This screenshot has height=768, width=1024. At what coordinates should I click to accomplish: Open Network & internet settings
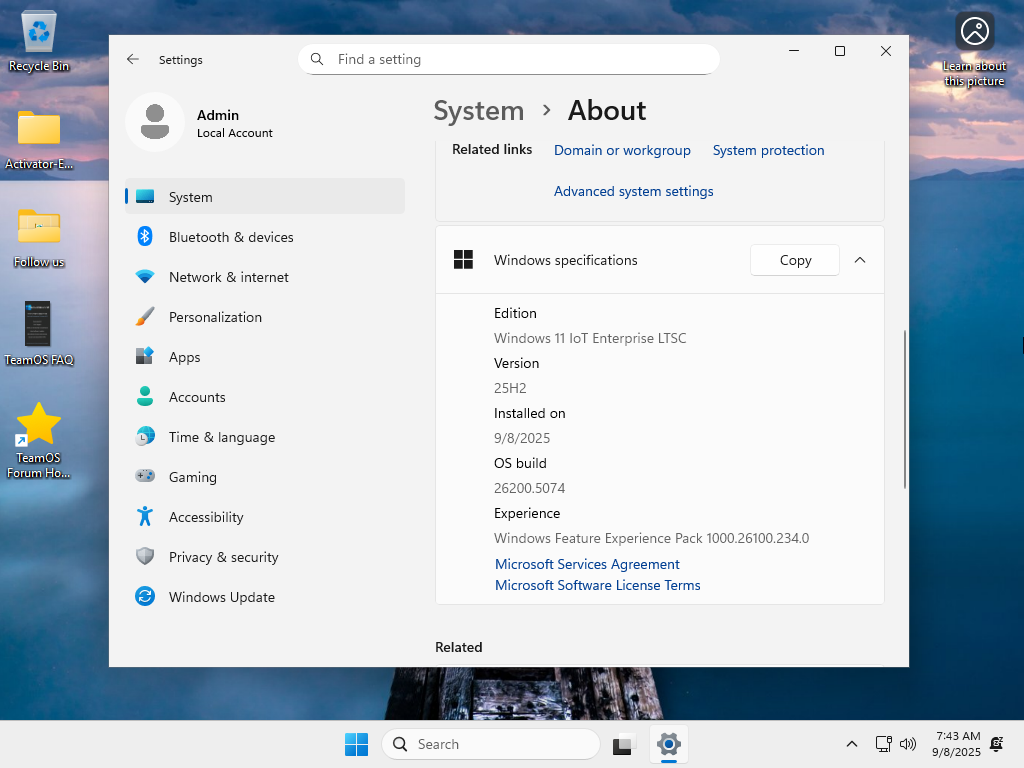click(265, 277)
